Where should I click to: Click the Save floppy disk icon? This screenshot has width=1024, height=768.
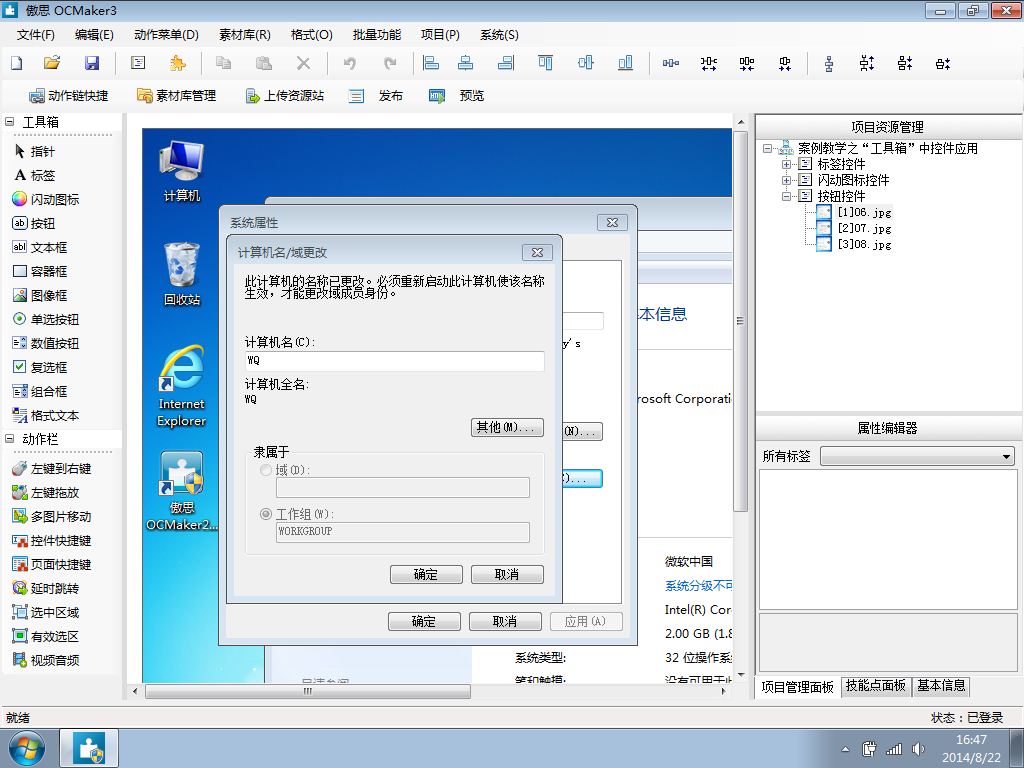(x=92, y=63)
